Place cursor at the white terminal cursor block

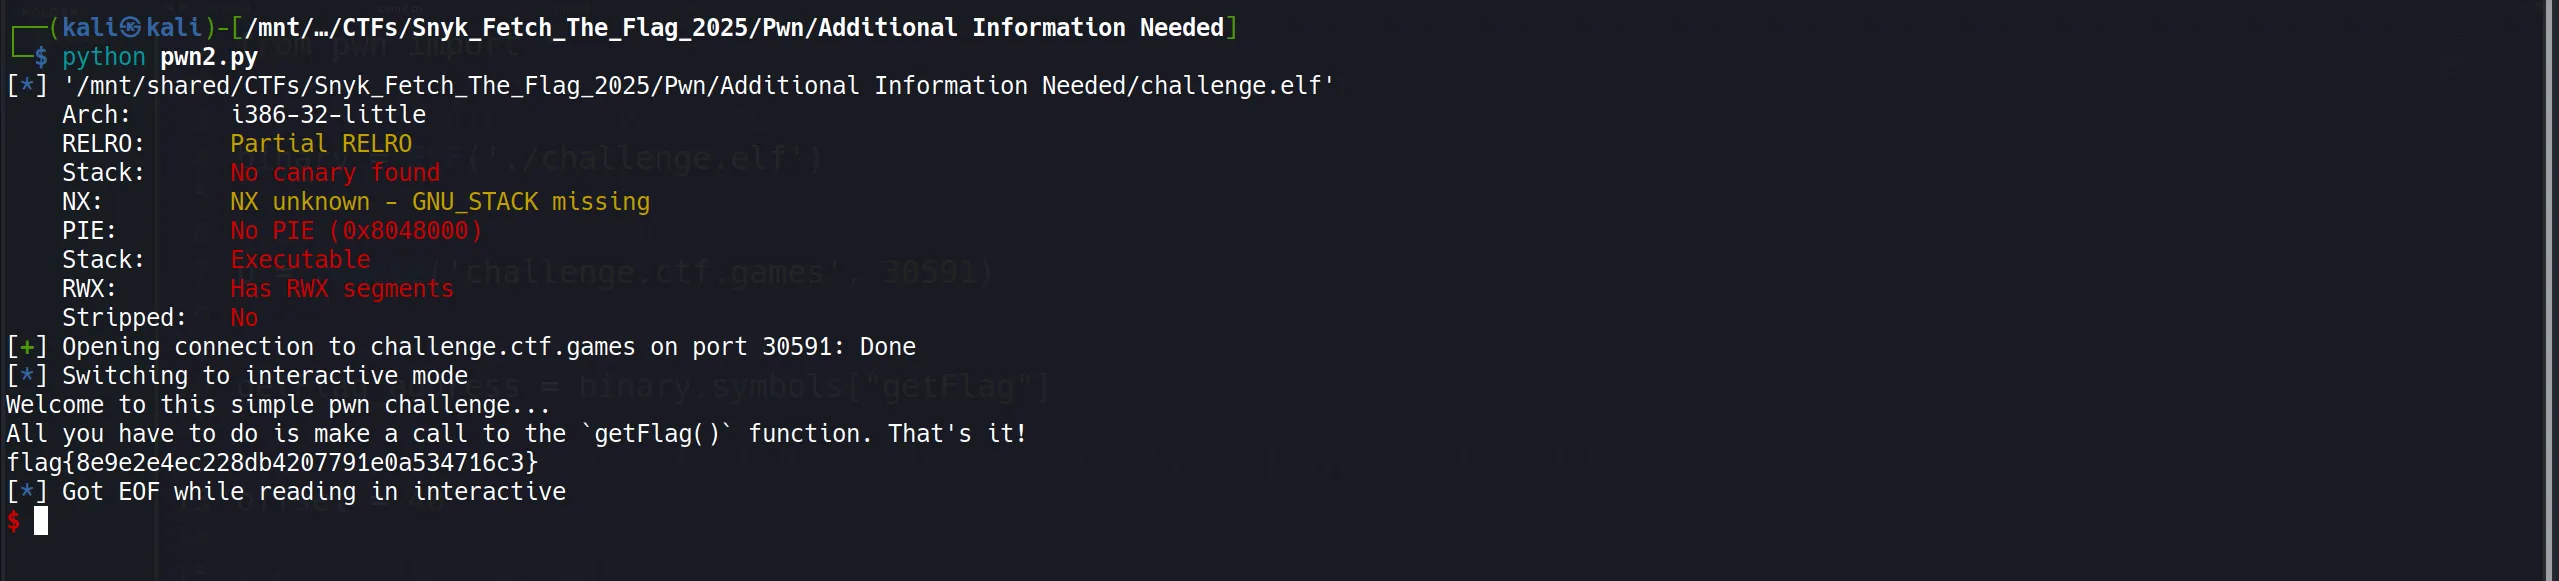pyautogui.click(x=41, y=521)
